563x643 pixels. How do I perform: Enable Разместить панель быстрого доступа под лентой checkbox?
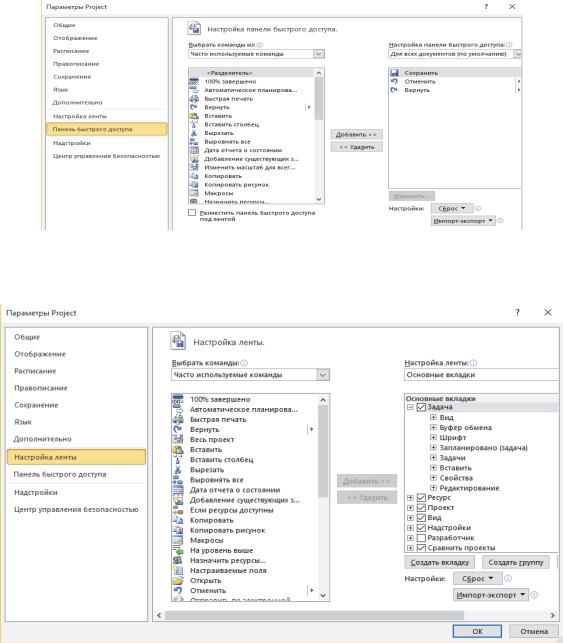pyautogui.click(x=192, y=212)
